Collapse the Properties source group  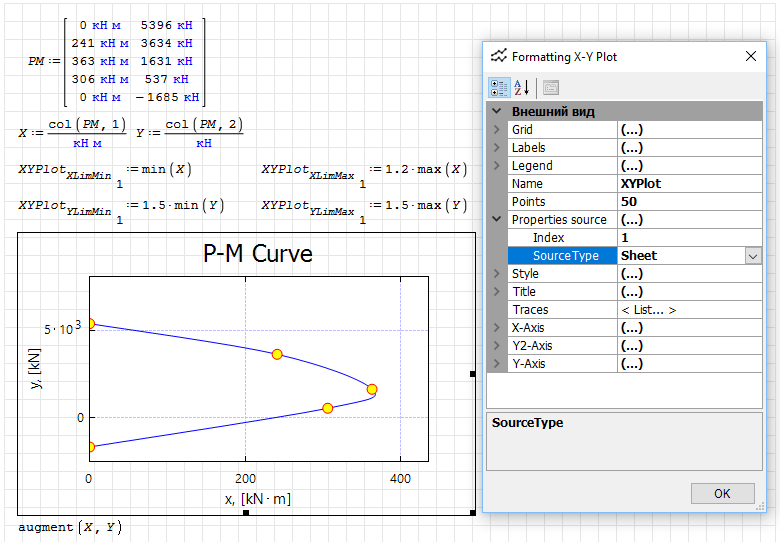pyautogui.click(x=497, y=220)
